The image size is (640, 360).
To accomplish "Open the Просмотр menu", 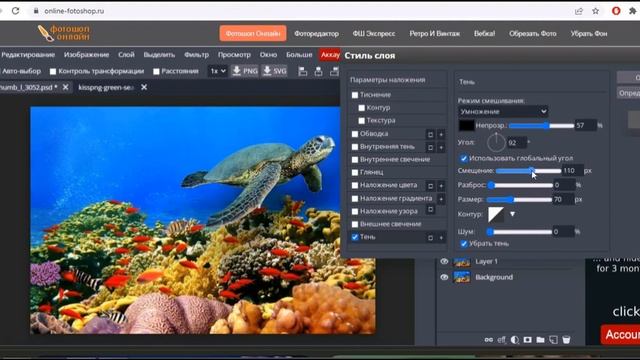I will [234, 55].
